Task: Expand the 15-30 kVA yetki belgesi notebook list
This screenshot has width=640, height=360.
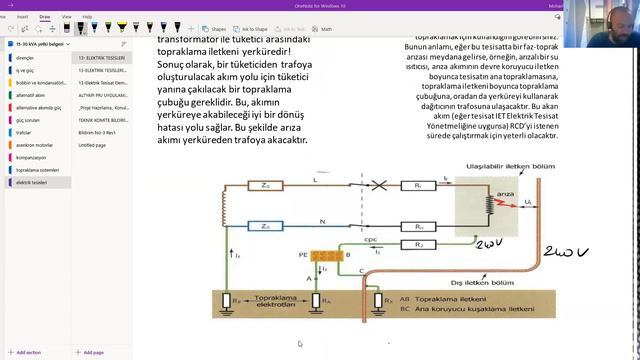Action: tap(39, 44)
